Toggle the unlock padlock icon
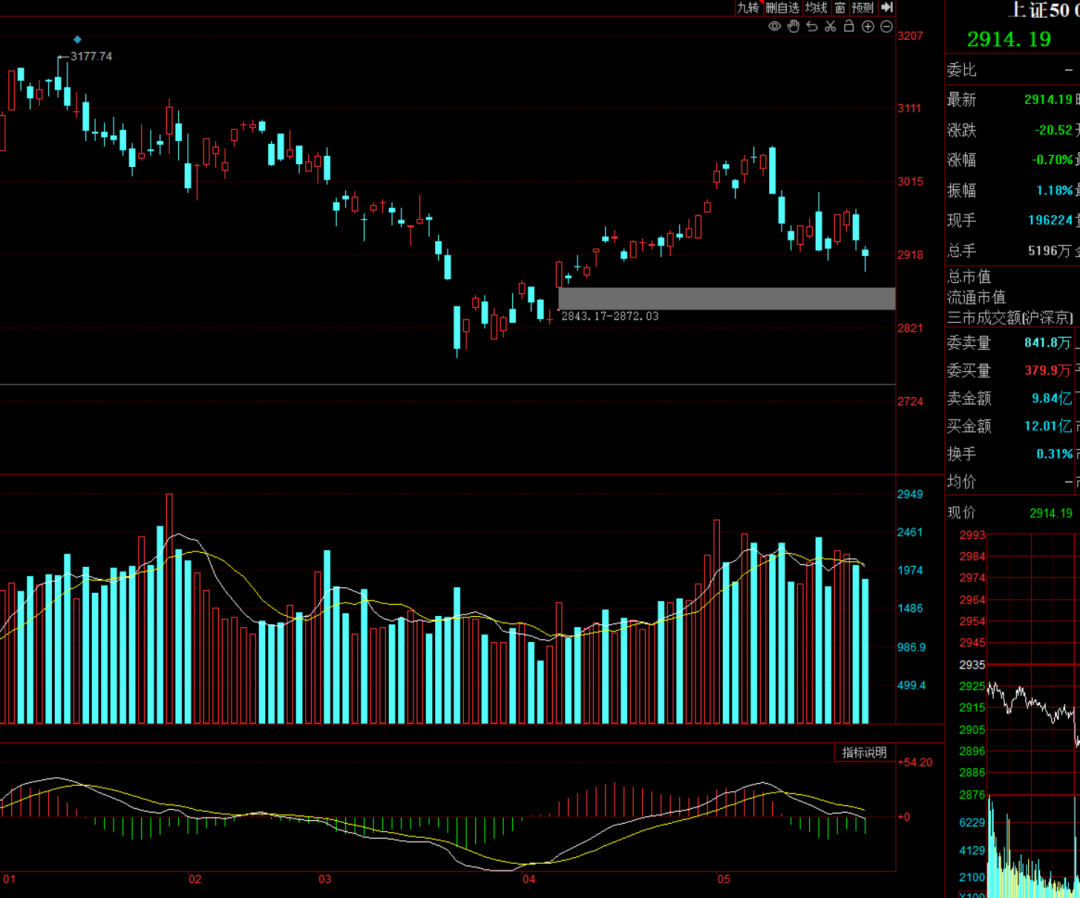The image size is (1080, 898). click(x=849, y=26)
